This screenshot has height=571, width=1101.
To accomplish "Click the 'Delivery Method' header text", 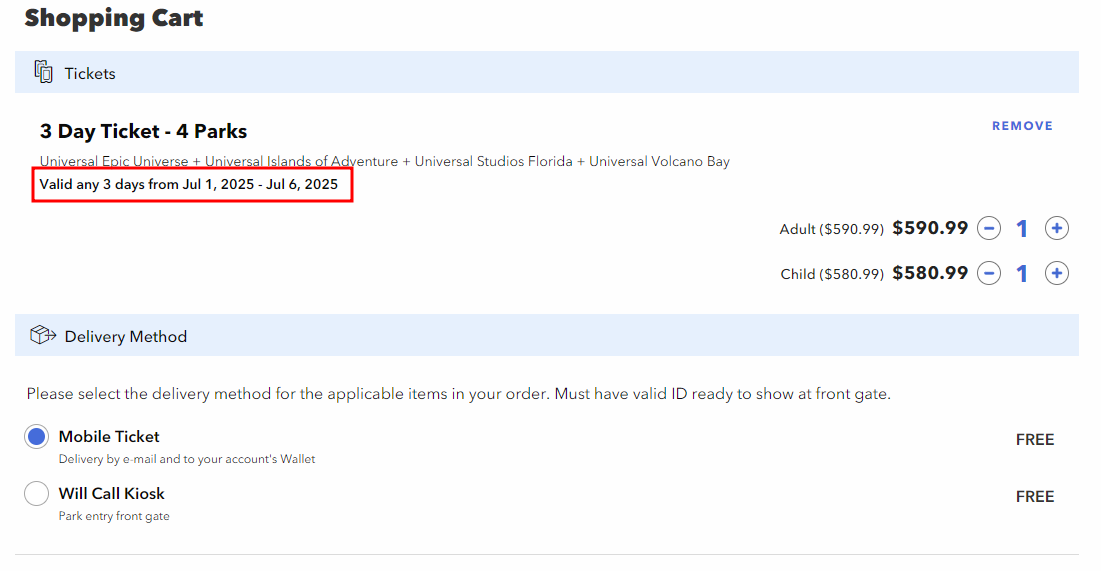I will 126,336.
